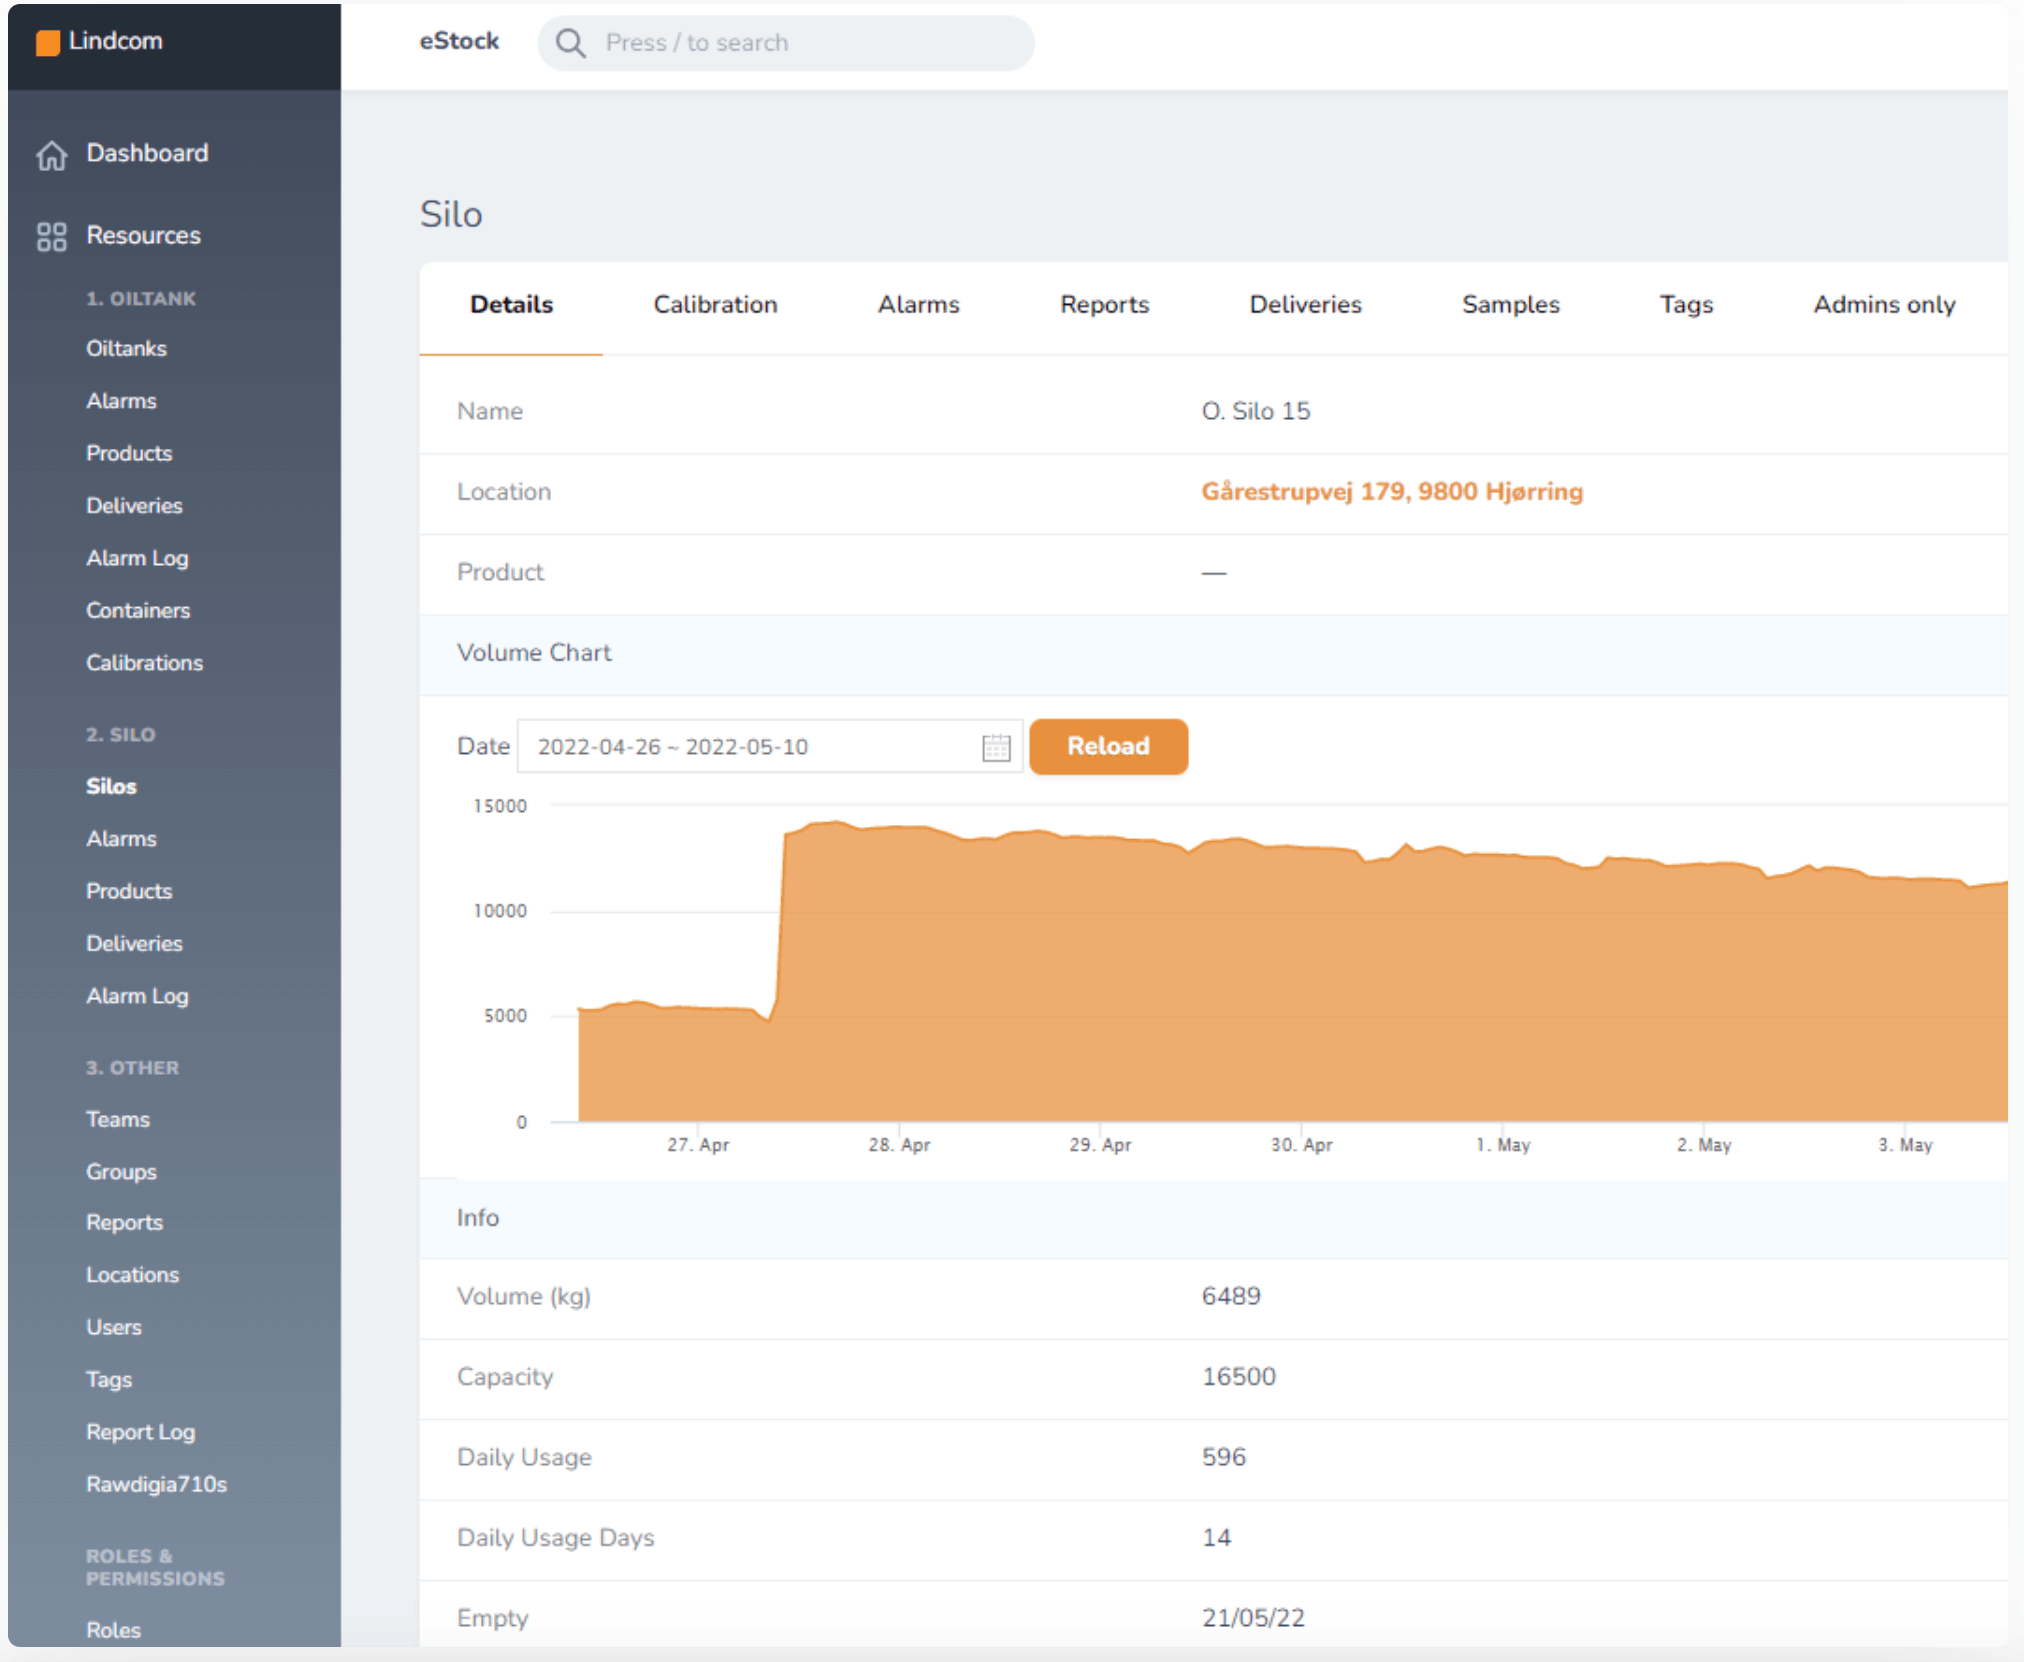Image resolution: width=2024 pixels, height=1662 pixels.
Task: Click the Dashboard home icon
Action: point(51,153)
